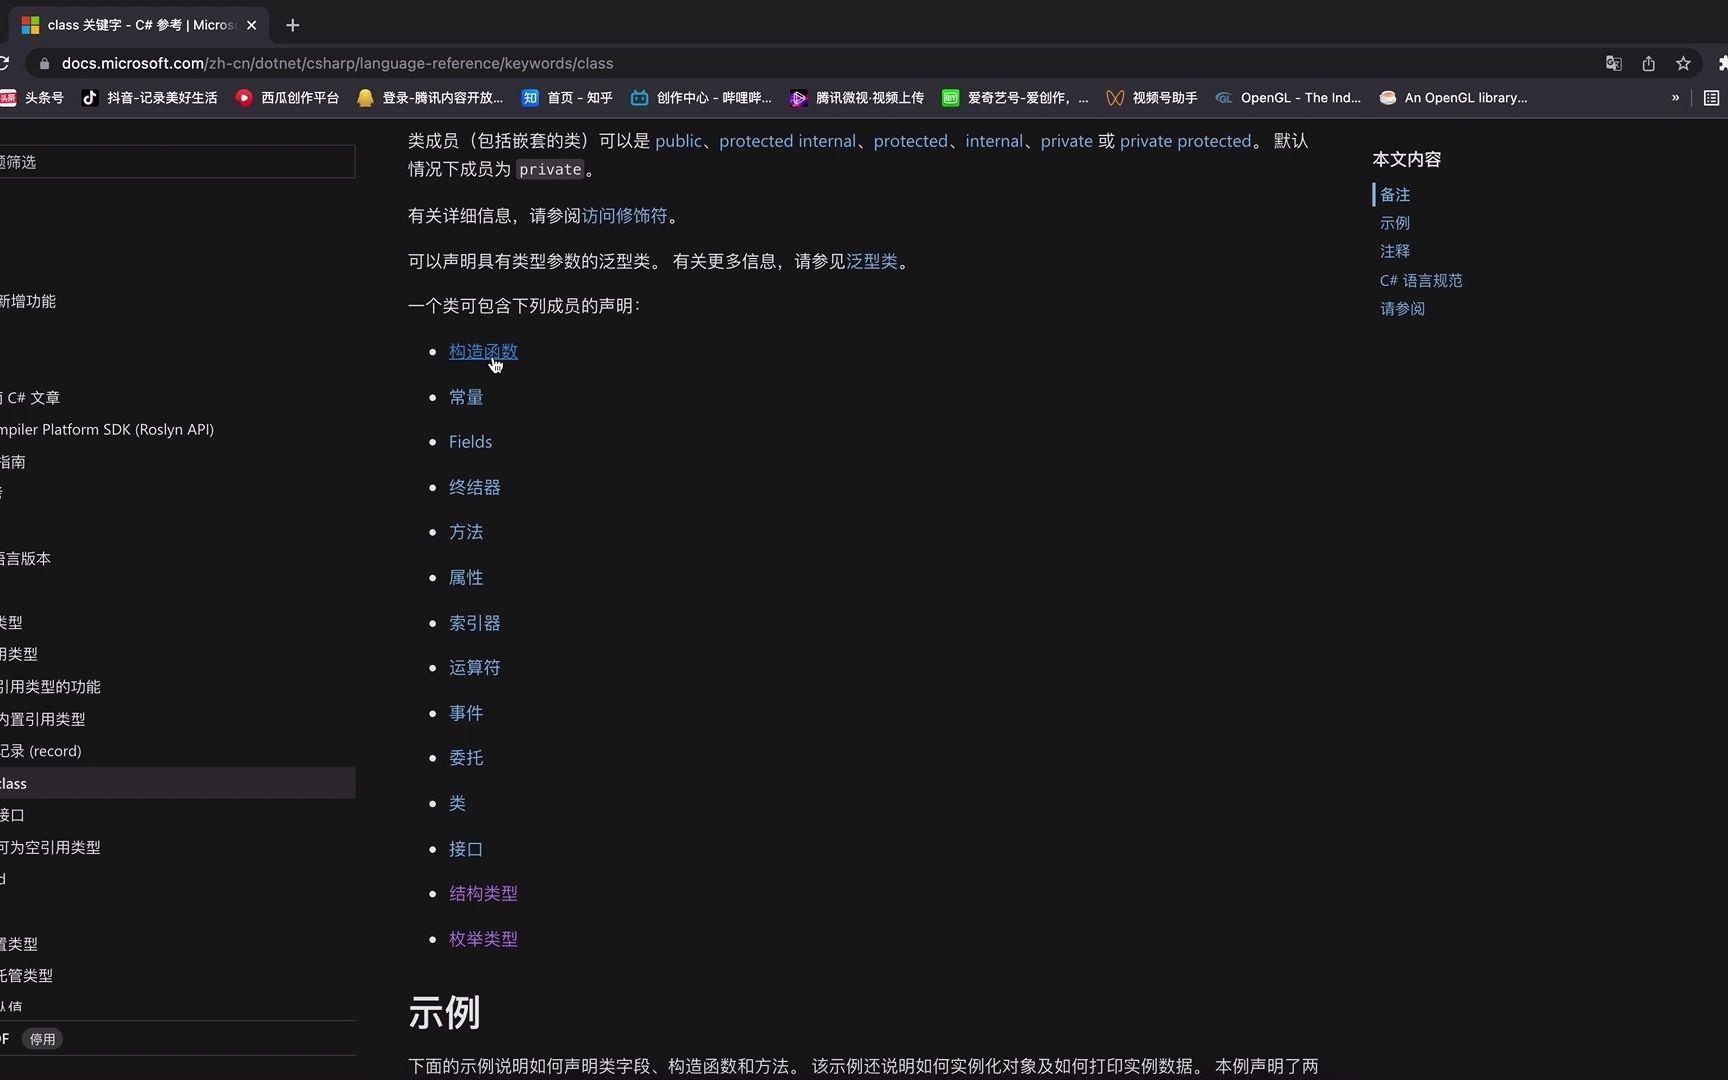Open a new browser tab
Viewport: 1728px width, 1080px height.
coord(292,25)
